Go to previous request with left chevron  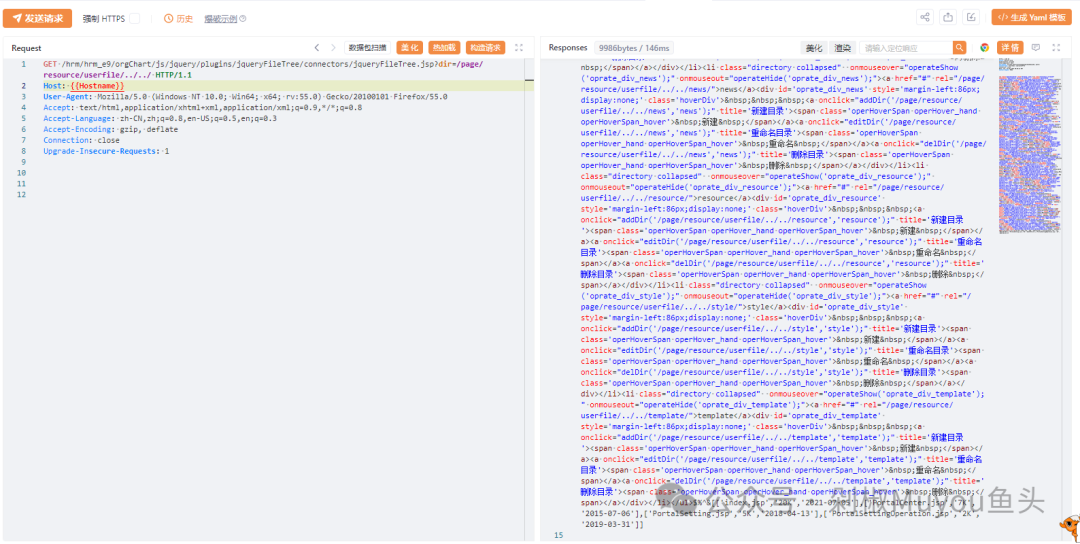(x=317, y=47)
